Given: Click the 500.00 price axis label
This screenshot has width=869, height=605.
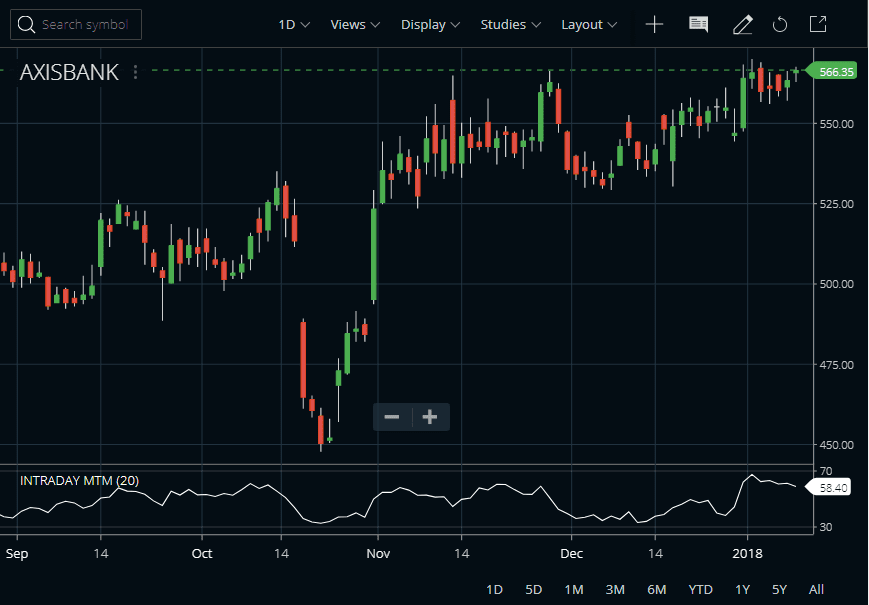Looking at the screenshot, I should (x=837, y=284).
